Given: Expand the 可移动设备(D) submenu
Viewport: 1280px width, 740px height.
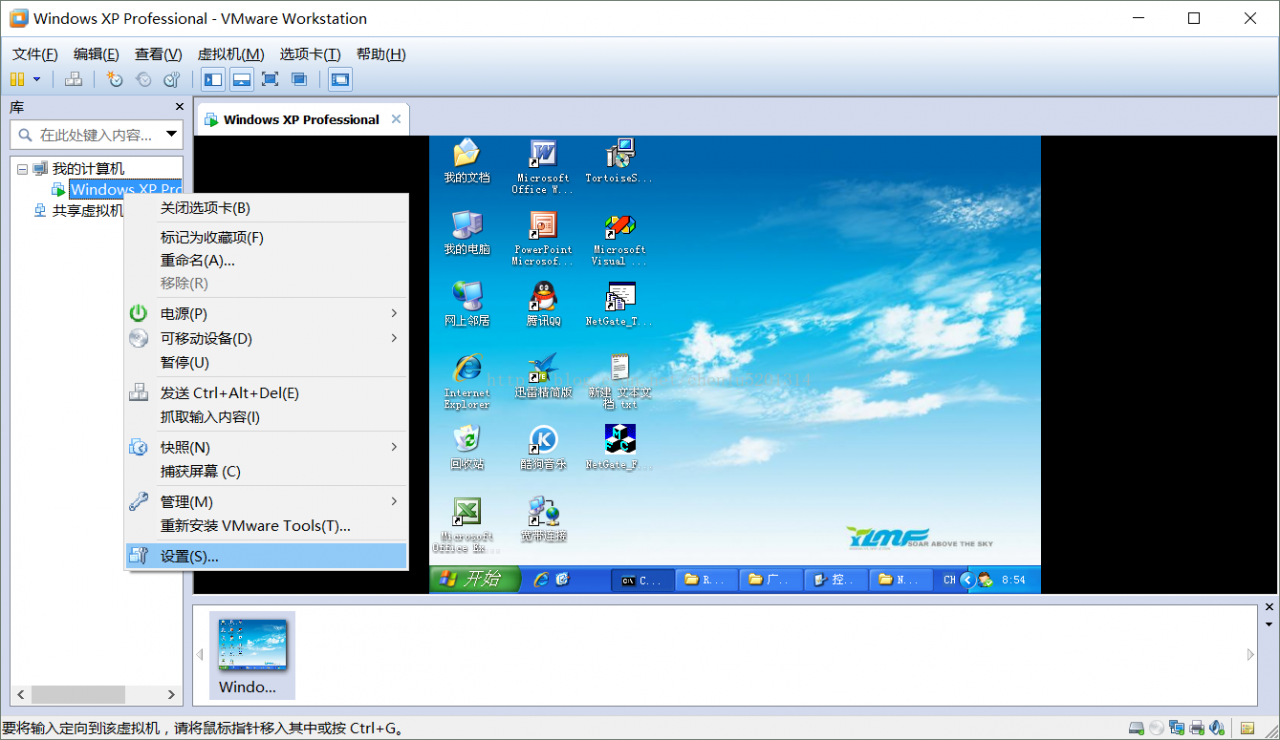Looking at the screenshot, I should click(x=266, y=338).
